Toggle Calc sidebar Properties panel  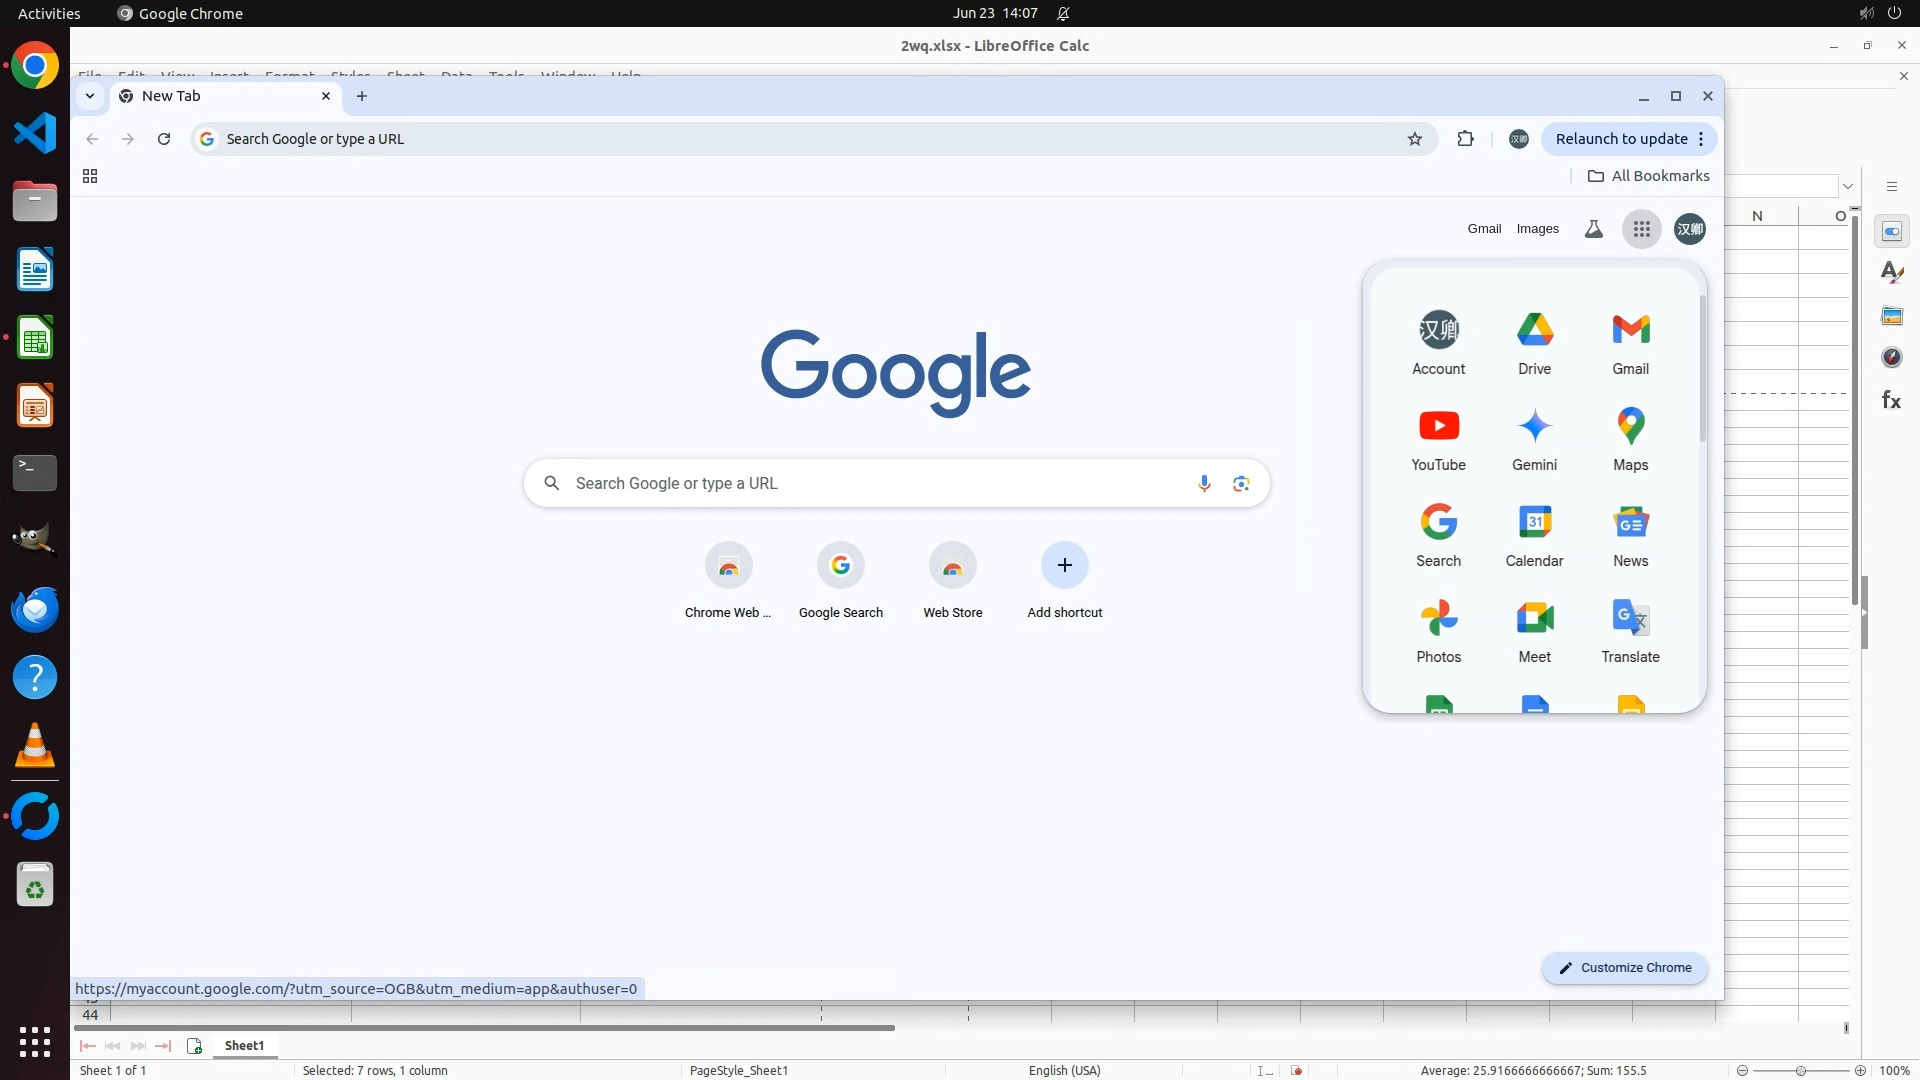[x=1891, y=231]
